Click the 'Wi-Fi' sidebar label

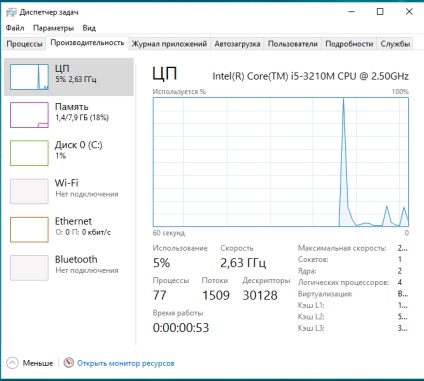tap(67, 183)
